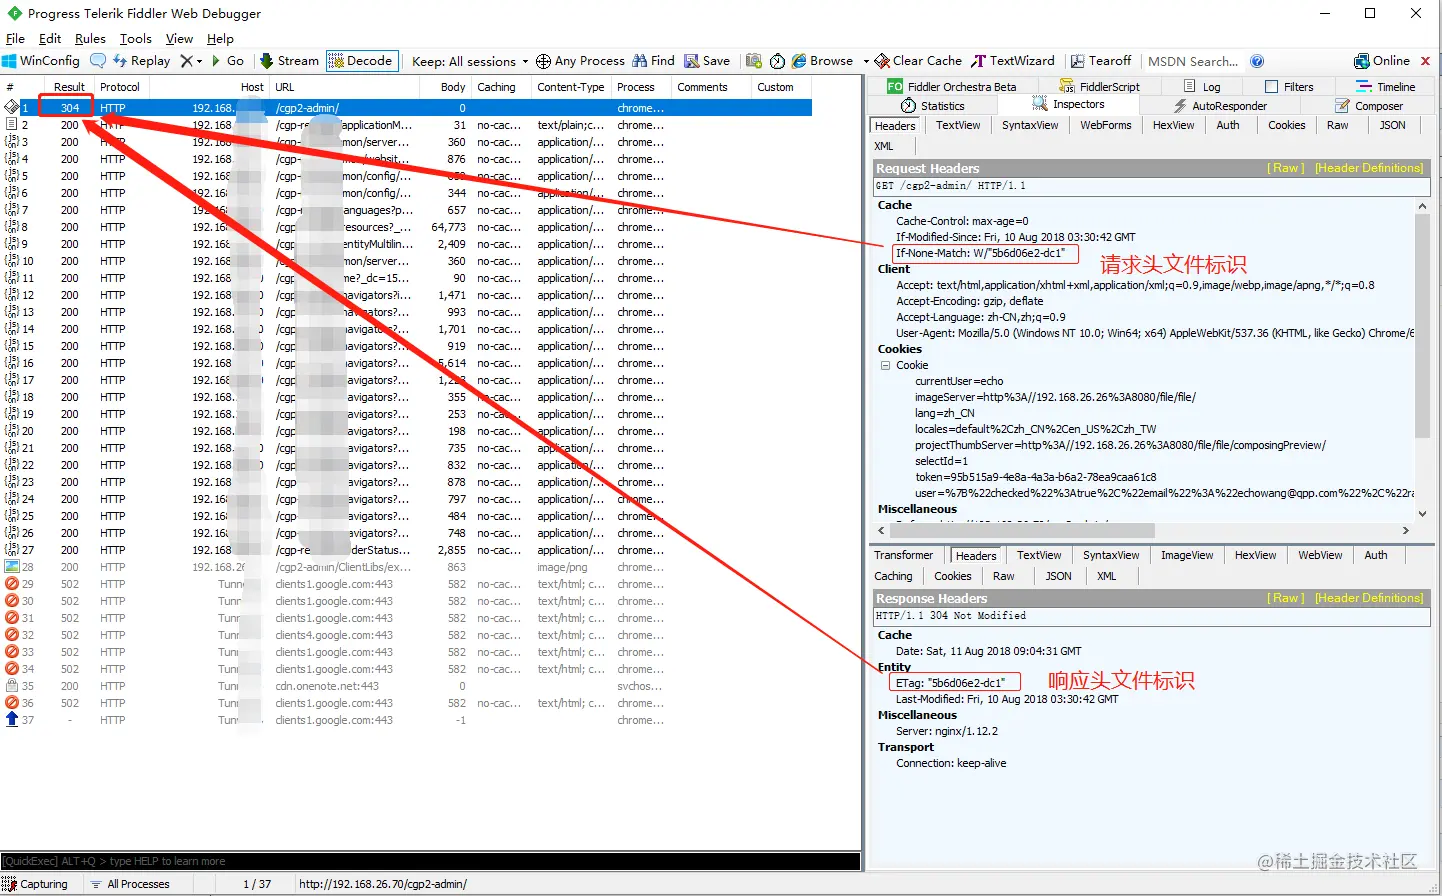Save sessions using toolbar Save
This screenshot has width=1442, height=896.
point(707,61)
